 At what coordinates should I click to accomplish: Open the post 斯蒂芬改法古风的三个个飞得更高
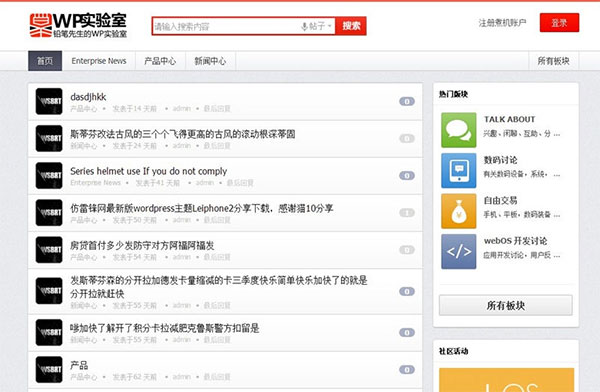point(183,134)
